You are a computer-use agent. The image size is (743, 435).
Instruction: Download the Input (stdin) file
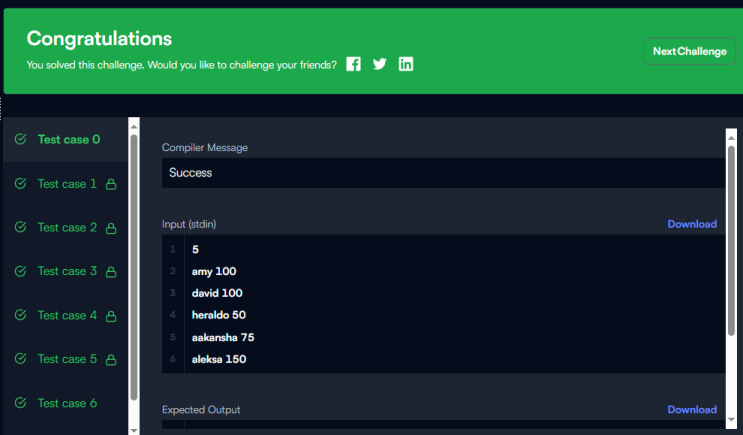pyautogui.click(x=692, y=224)
